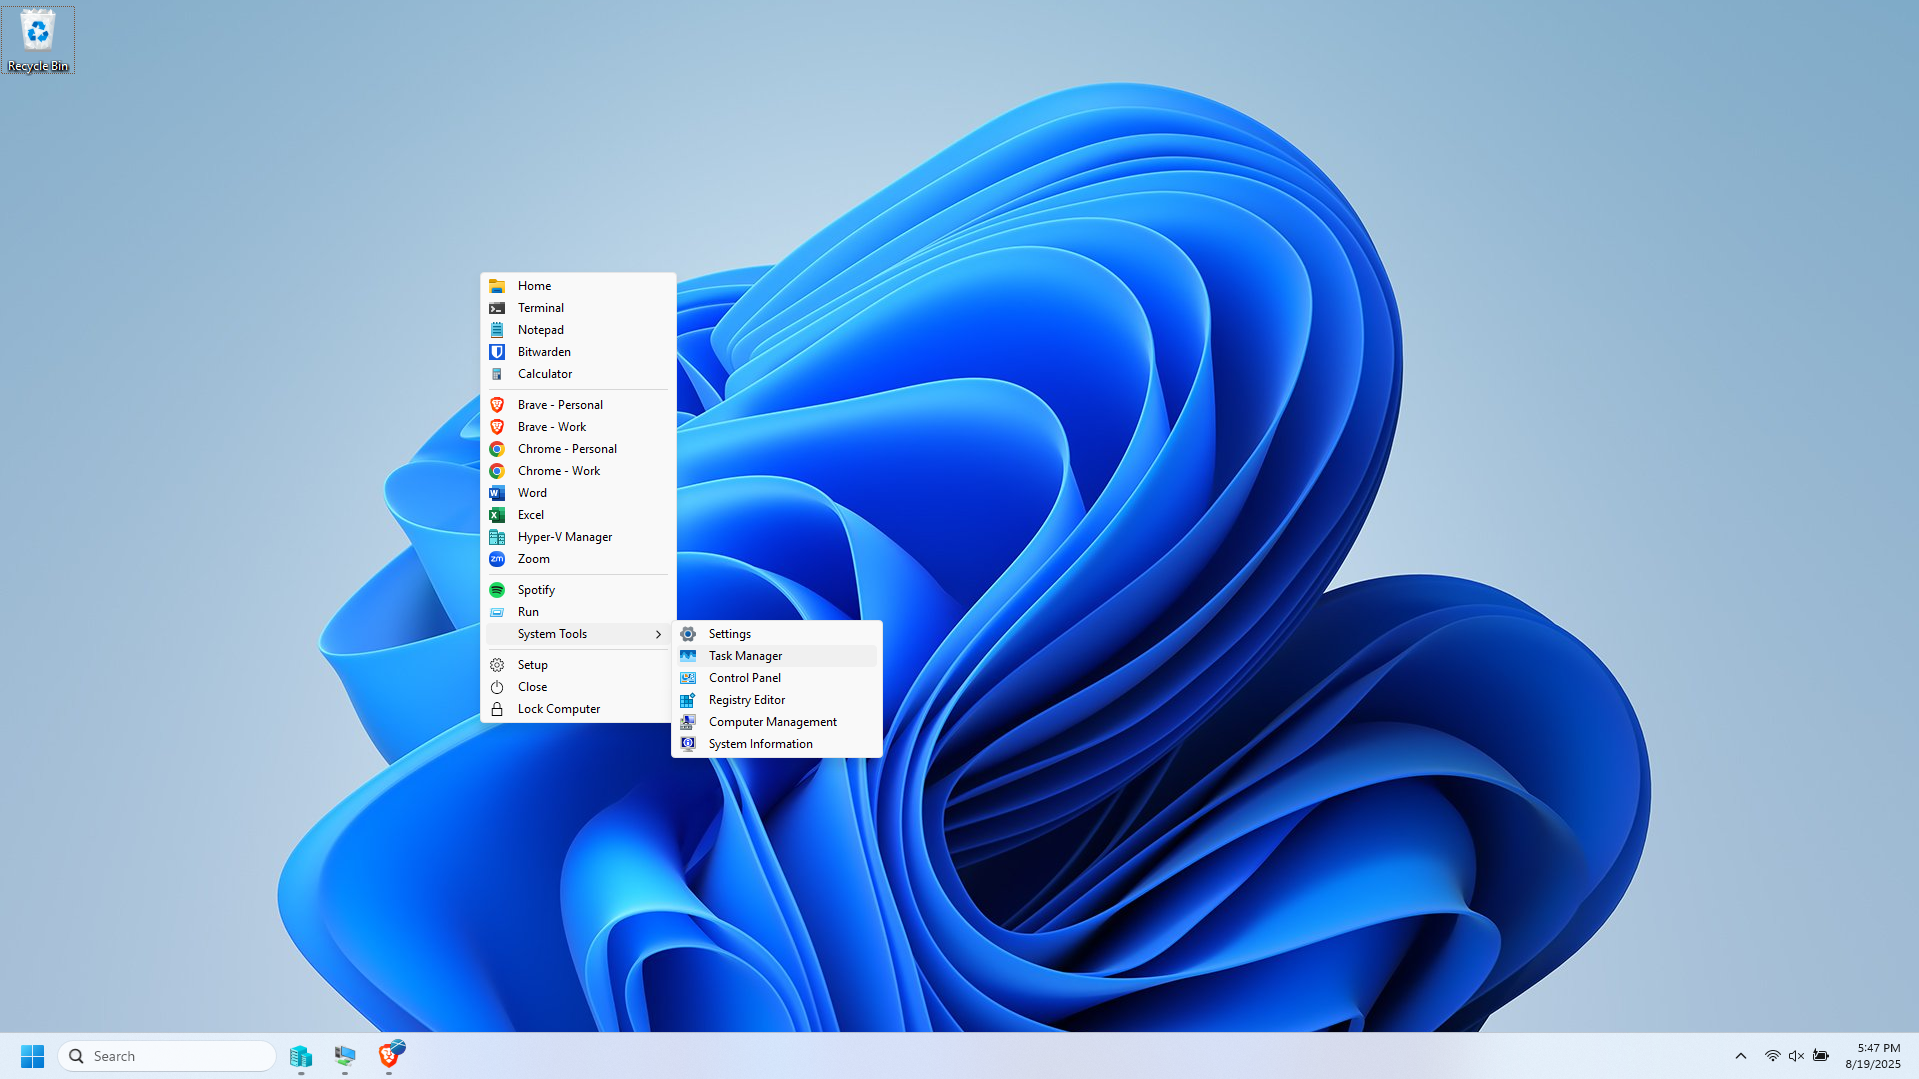1919x1079 pixels.
Task: Select Task Manager in System Tools submenu
Action: click(745, 656)
